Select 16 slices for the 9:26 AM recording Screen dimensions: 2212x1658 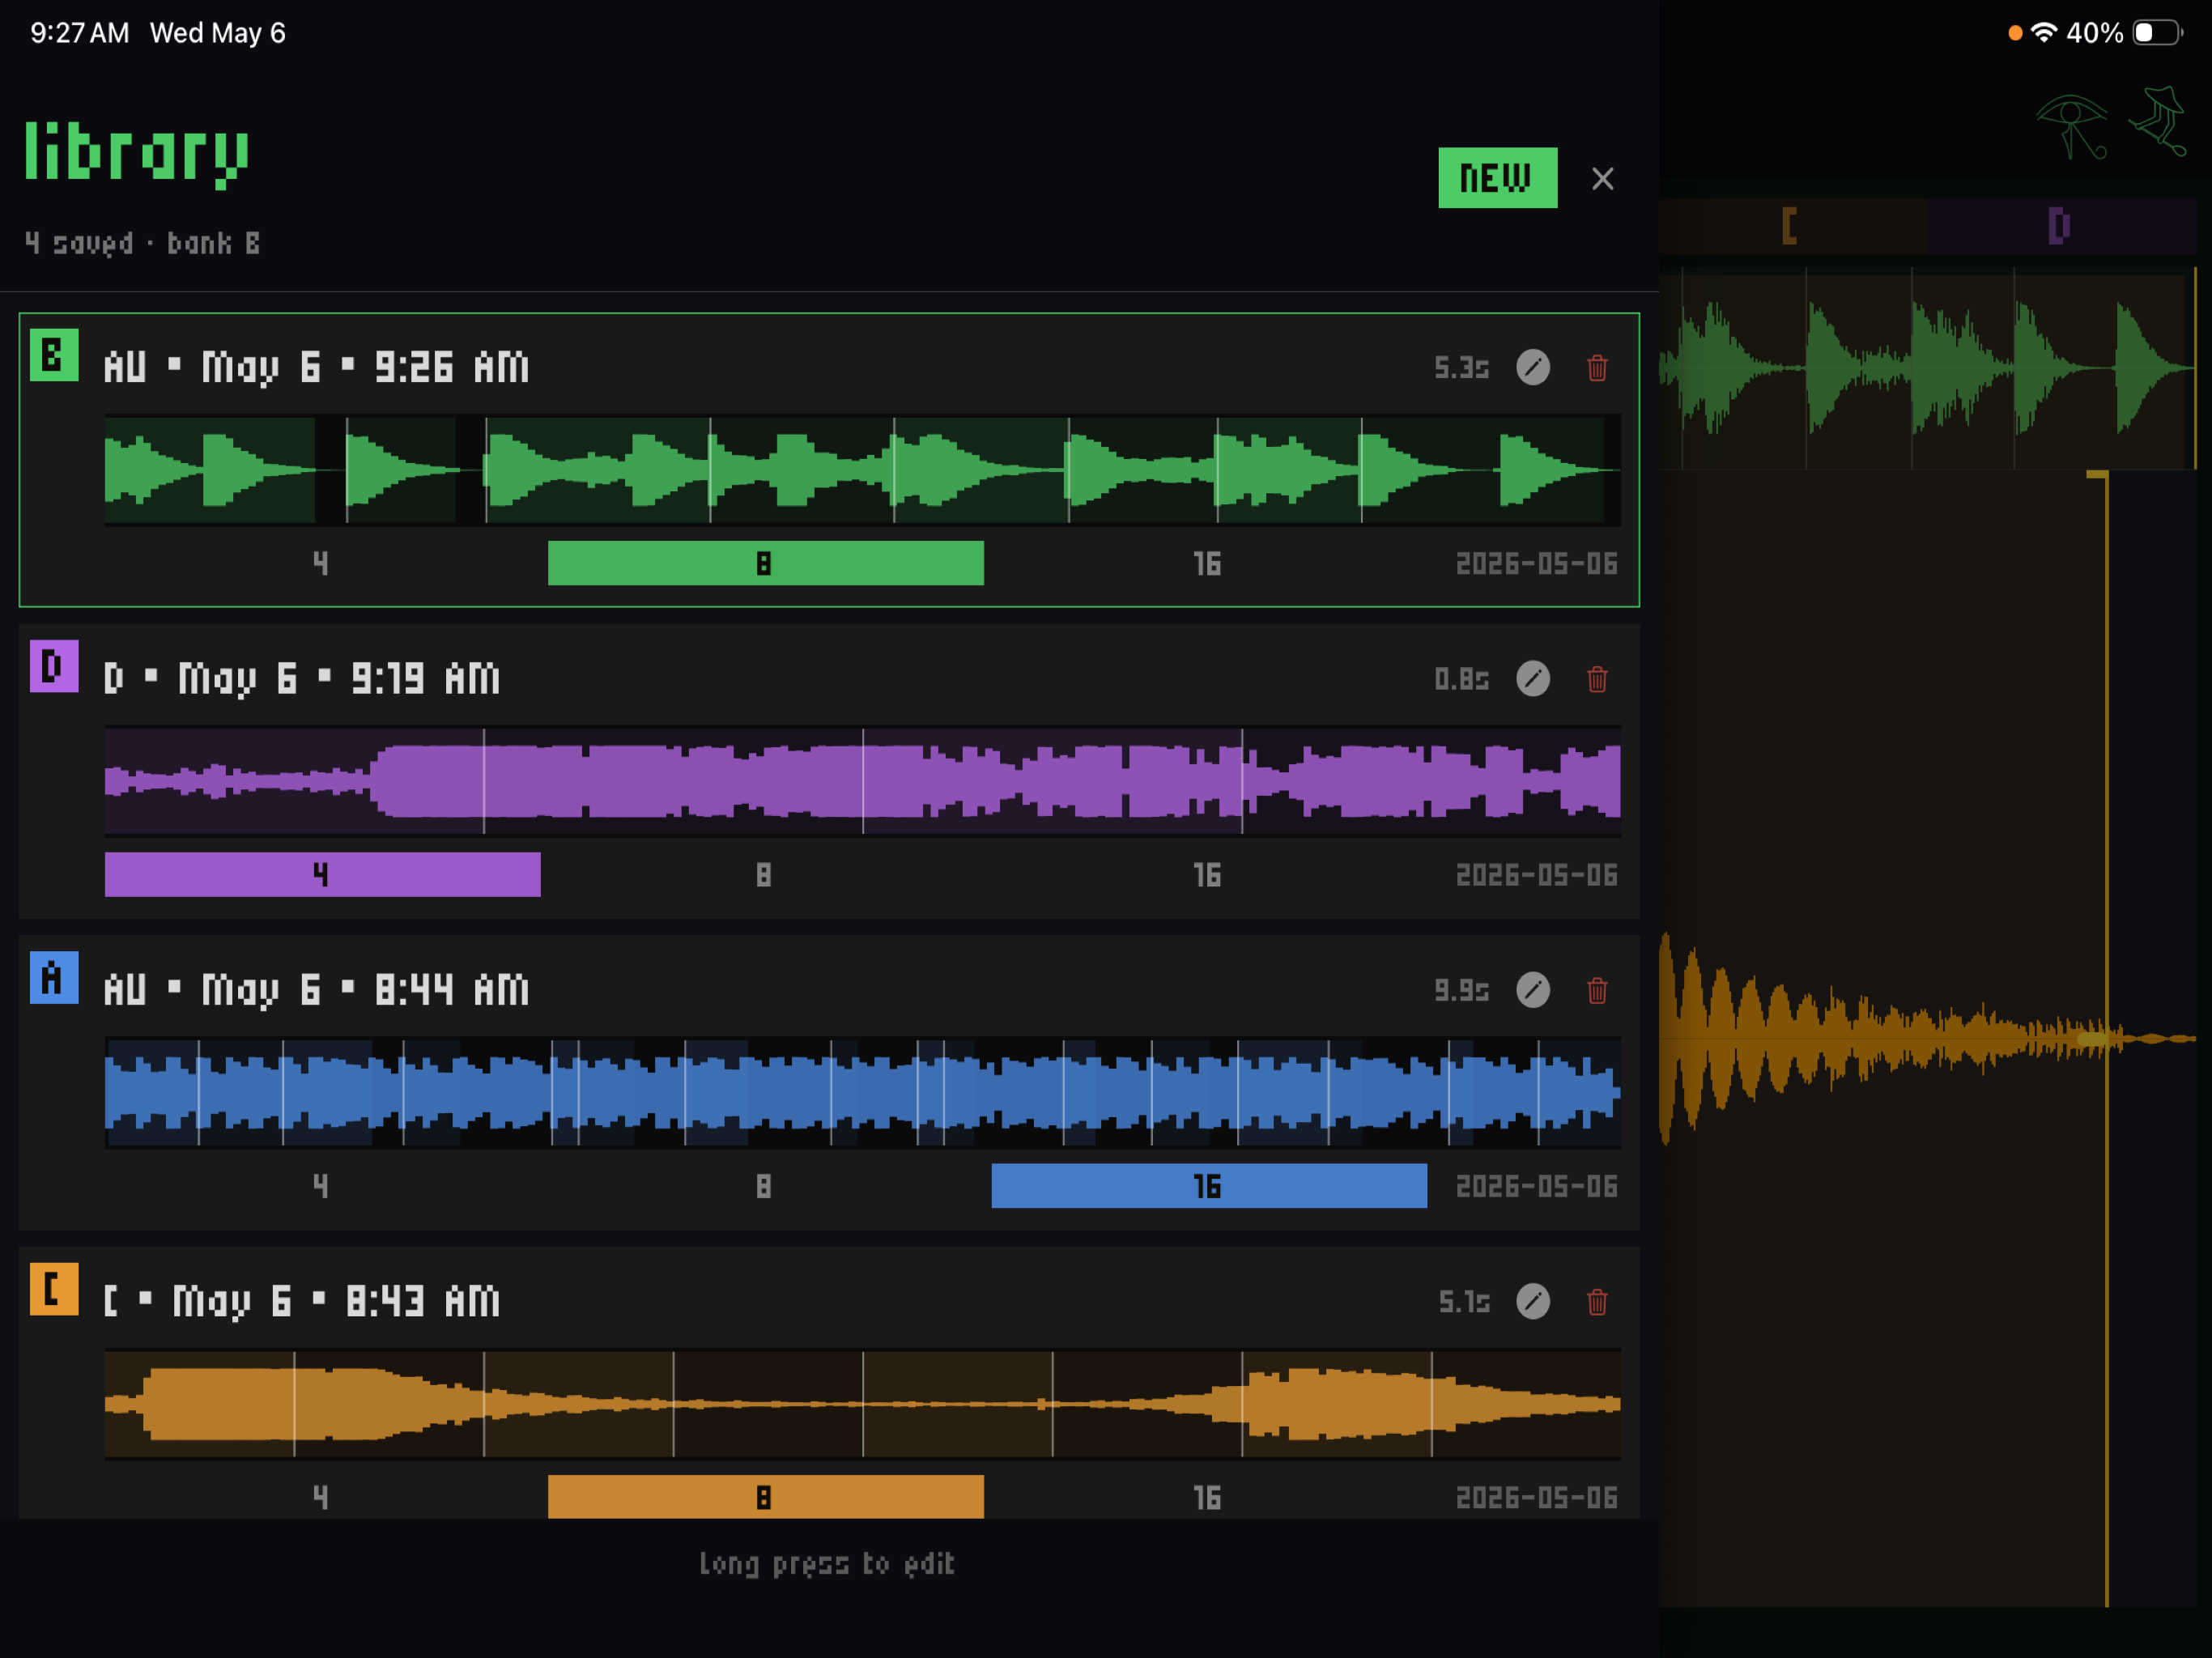pyautogui.click(x=1208, y=563)
